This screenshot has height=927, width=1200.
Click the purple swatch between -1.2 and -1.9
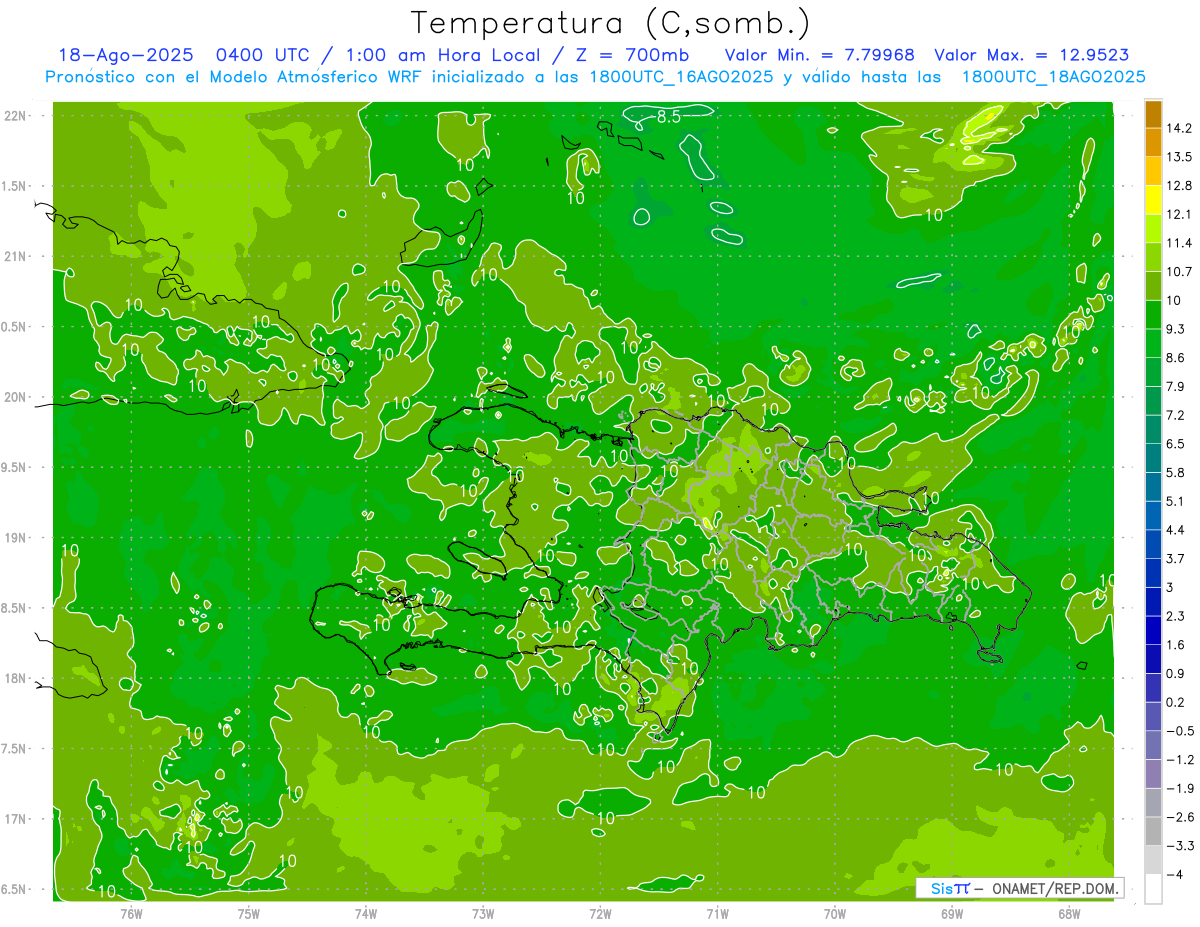coord(1153,774)
